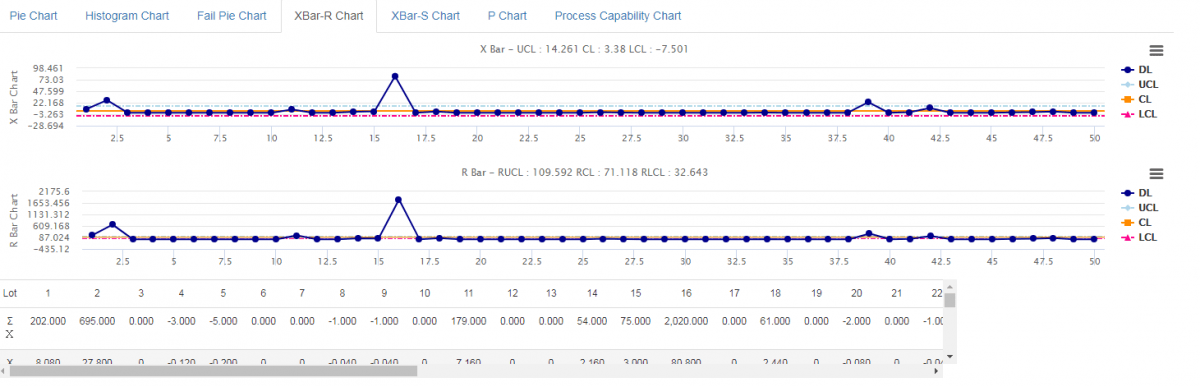Click the peak data point in R Bar chart
This screenshot has height=386, width=1200.
point(398,200)
